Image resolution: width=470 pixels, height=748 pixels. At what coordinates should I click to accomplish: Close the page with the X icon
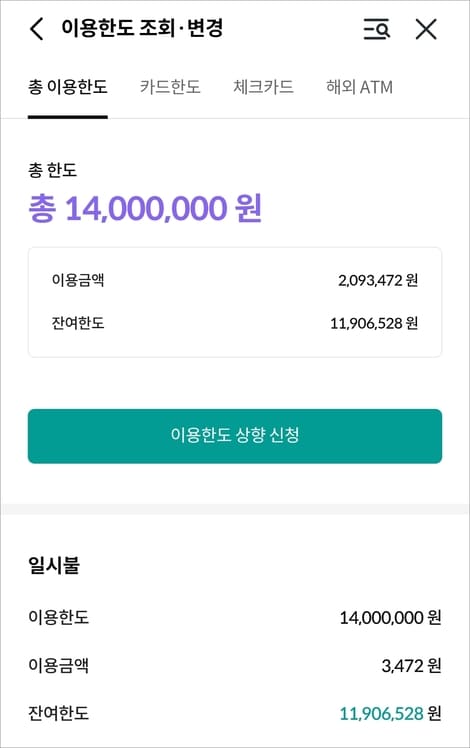tap(426, 29)
